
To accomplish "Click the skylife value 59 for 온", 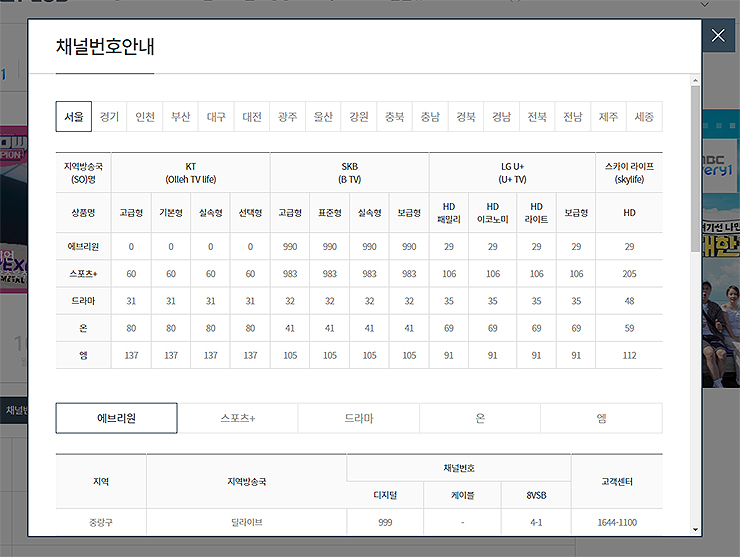I will tap(629, 328).
